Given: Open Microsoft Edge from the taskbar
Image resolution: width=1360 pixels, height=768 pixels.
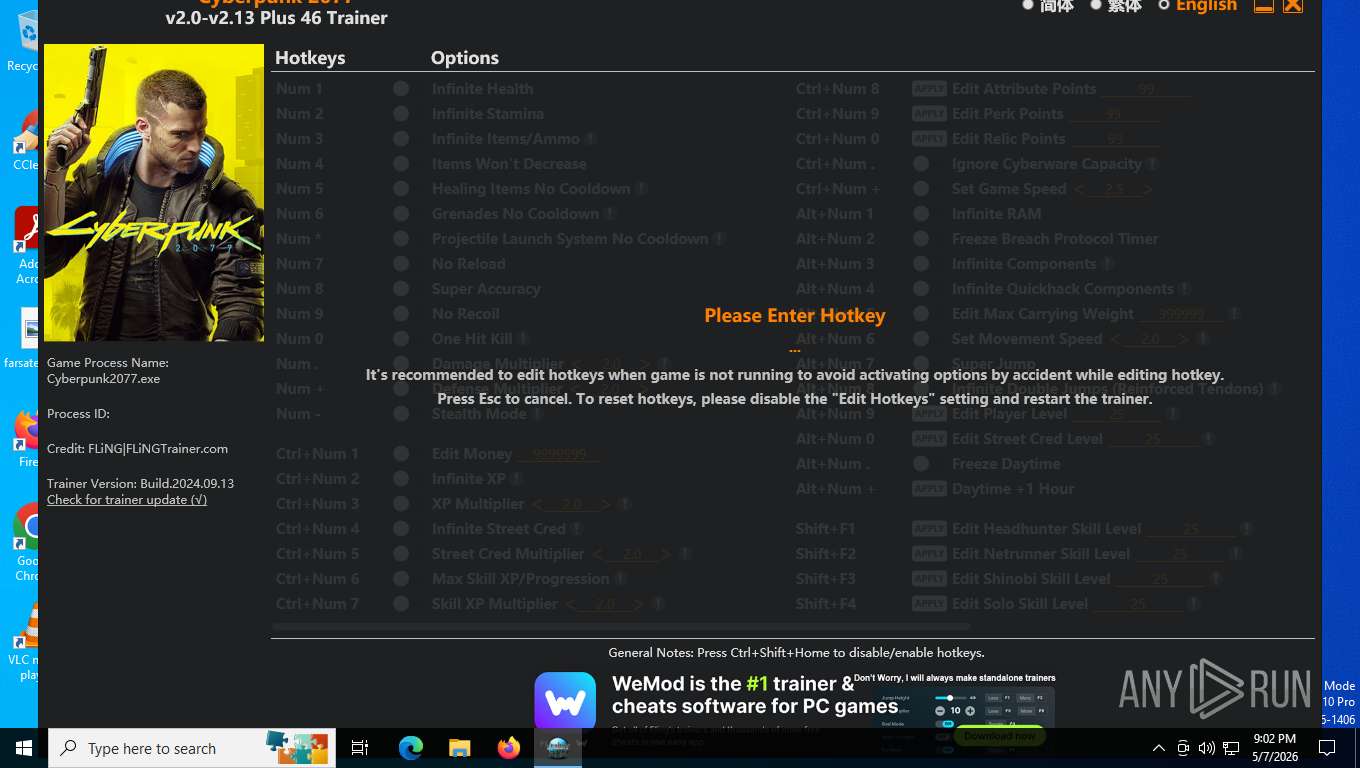Looking at the screenshot, I should (x=410, y=748).
